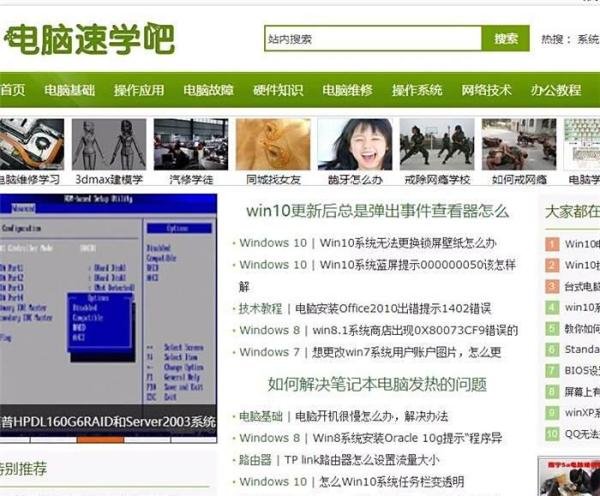600x496 pixels.
Task: Open Win8系统安装Oracle 10g article
Action: (x=407, y=438)
